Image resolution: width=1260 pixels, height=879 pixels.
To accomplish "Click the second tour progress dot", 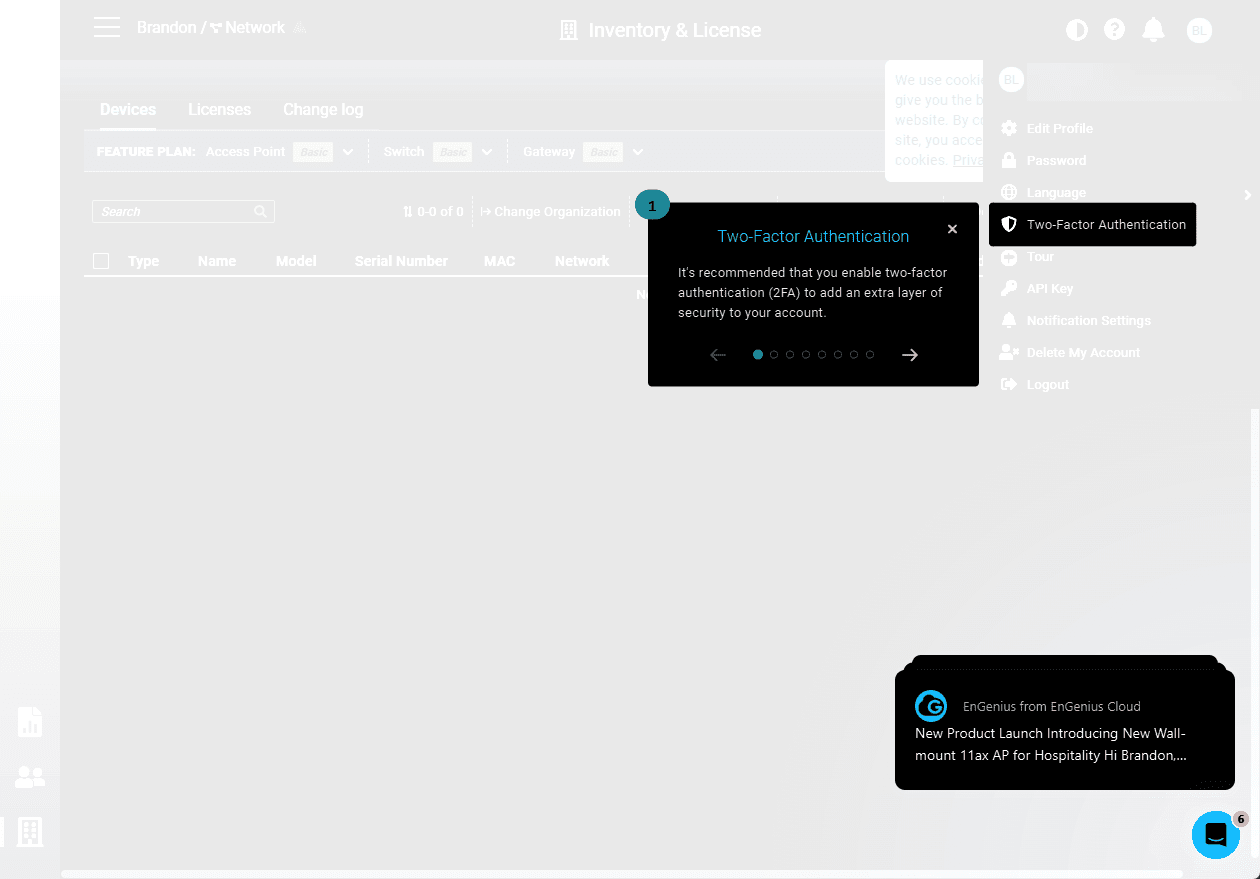I will pos(774,355).
